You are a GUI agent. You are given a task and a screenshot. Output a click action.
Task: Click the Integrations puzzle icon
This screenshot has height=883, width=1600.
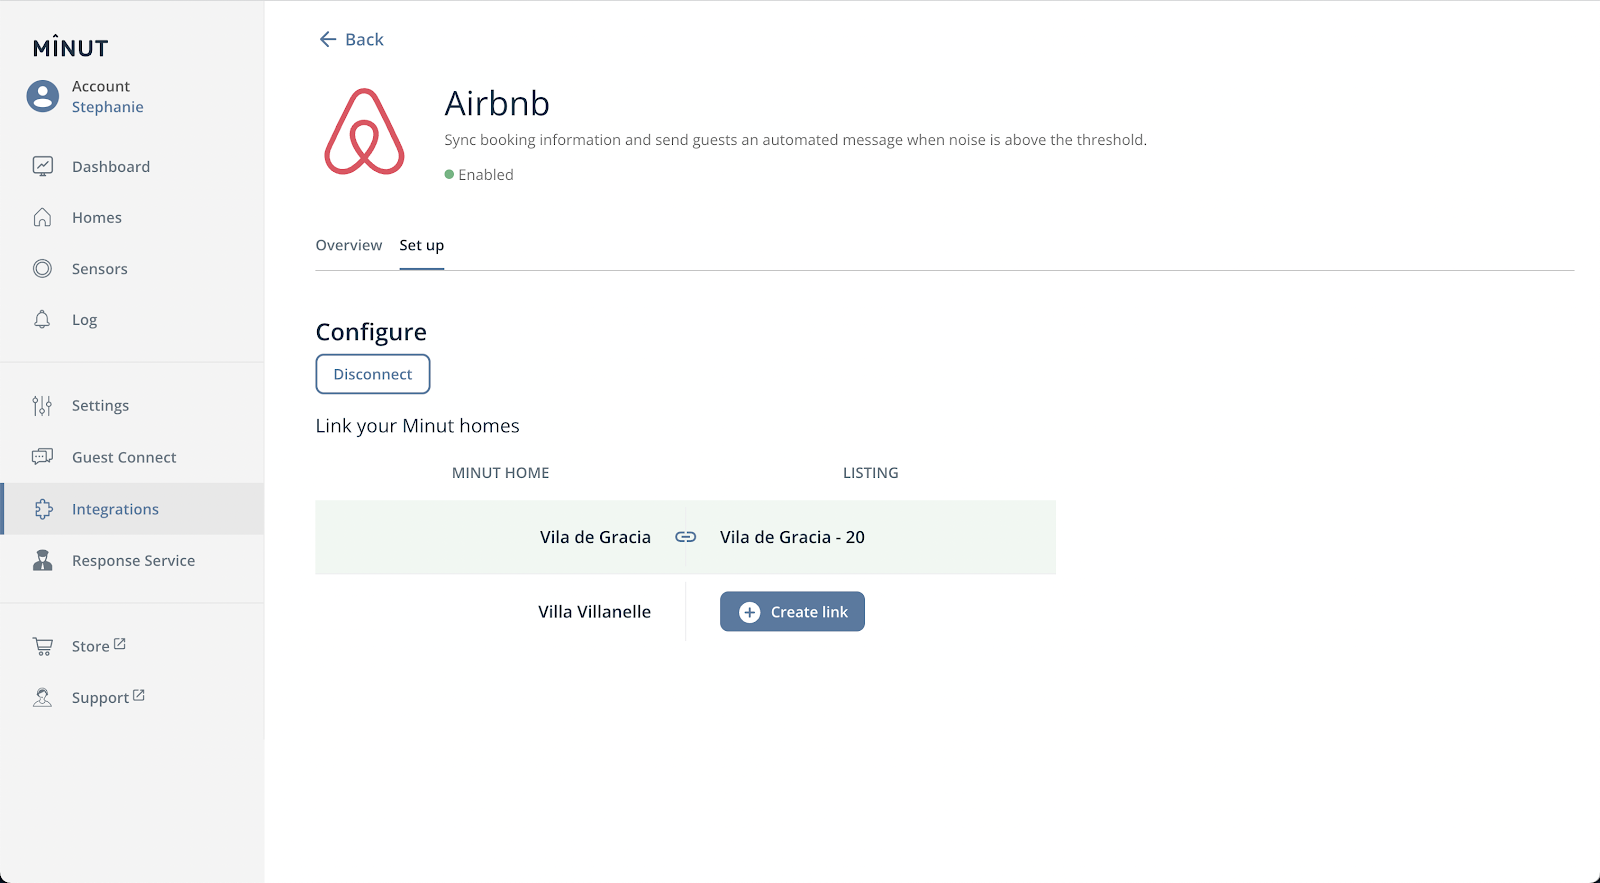click(43, 509)
